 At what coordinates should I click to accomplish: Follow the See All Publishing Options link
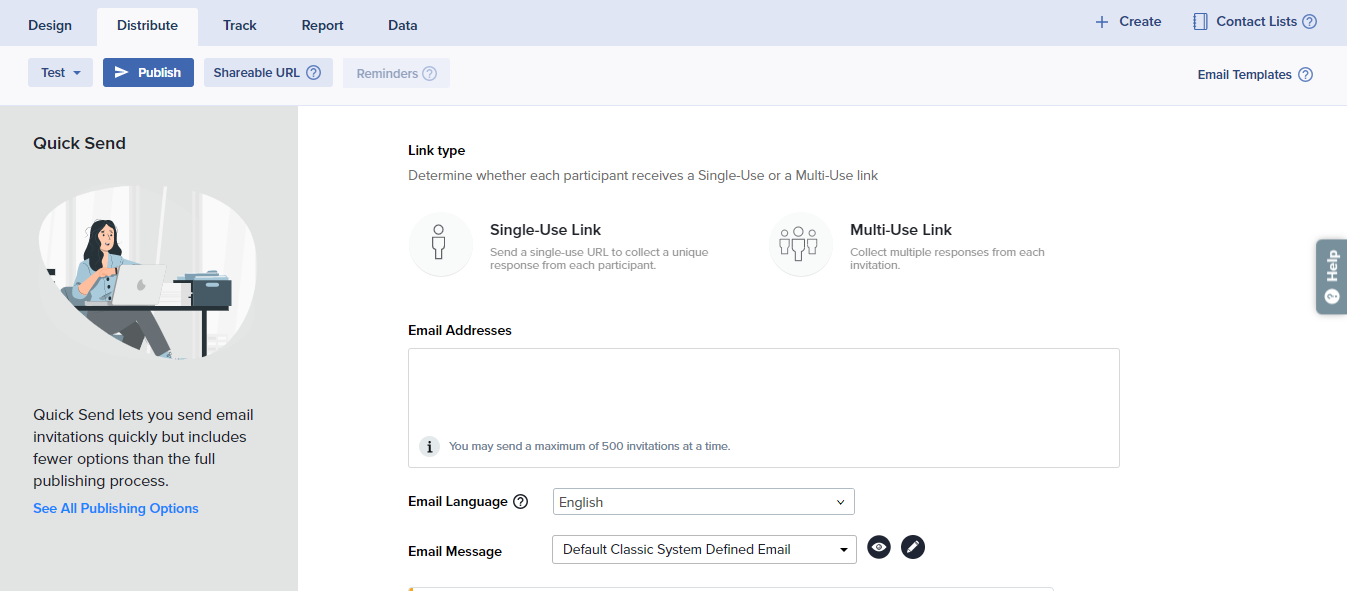click(116, 509)
